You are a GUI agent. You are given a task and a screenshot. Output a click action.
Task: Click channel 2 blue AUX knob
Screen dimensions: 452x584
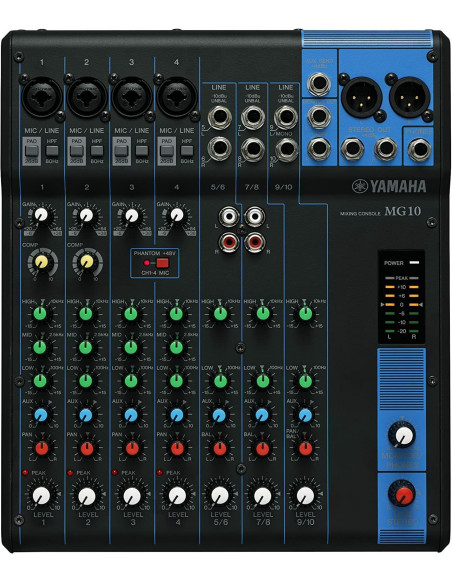click(86, 415)
